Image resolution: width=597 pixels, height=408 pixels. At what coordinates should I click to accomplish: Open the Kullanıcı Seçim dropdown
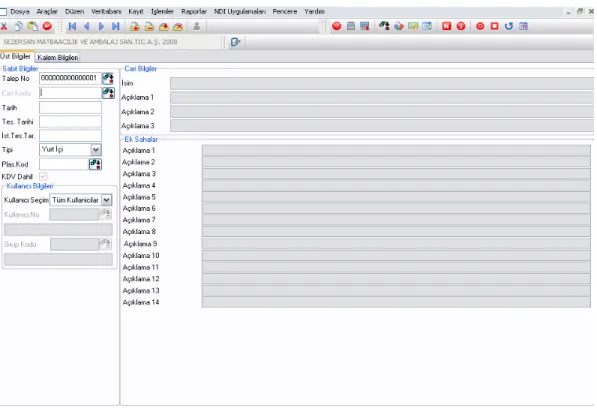click(x=107, y=200)
